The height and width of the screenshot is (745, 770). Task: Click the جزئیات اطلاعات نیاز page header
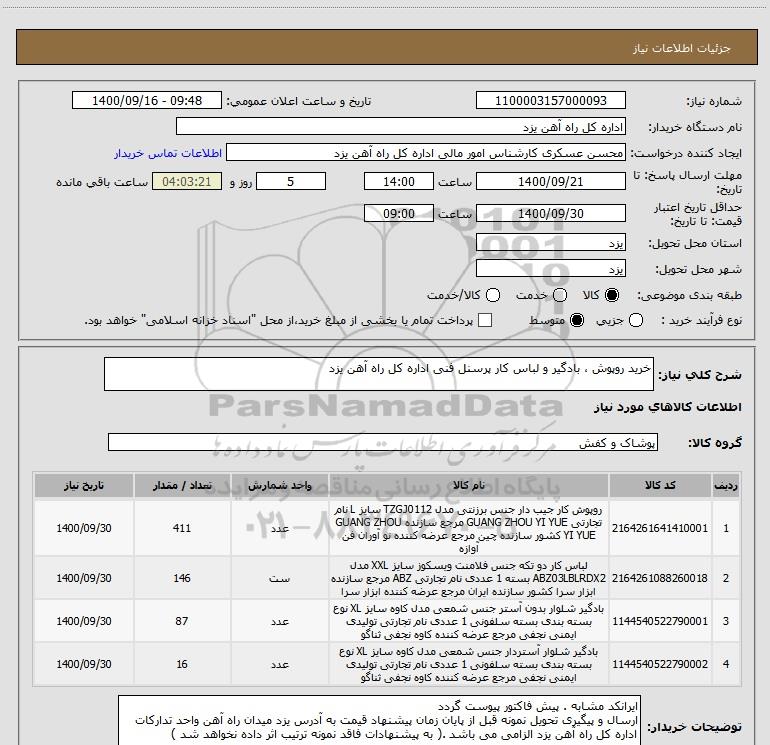coord(681,48)
